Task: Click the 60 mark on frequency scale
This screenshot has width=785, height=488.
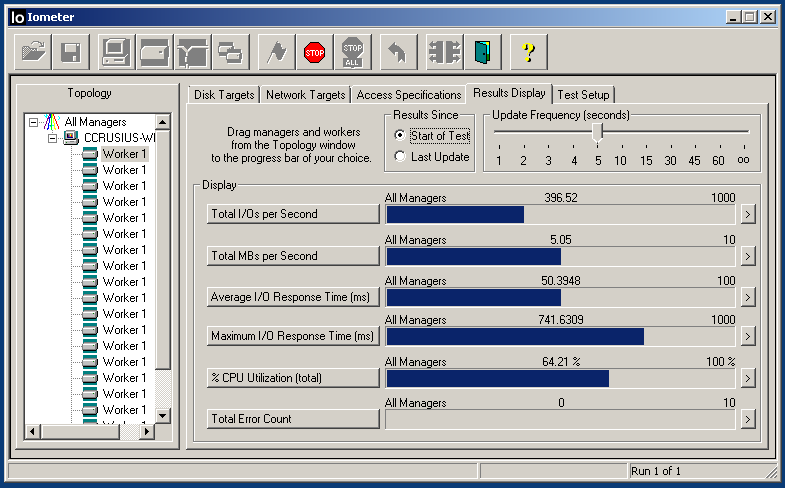Action: pos(718,161)
